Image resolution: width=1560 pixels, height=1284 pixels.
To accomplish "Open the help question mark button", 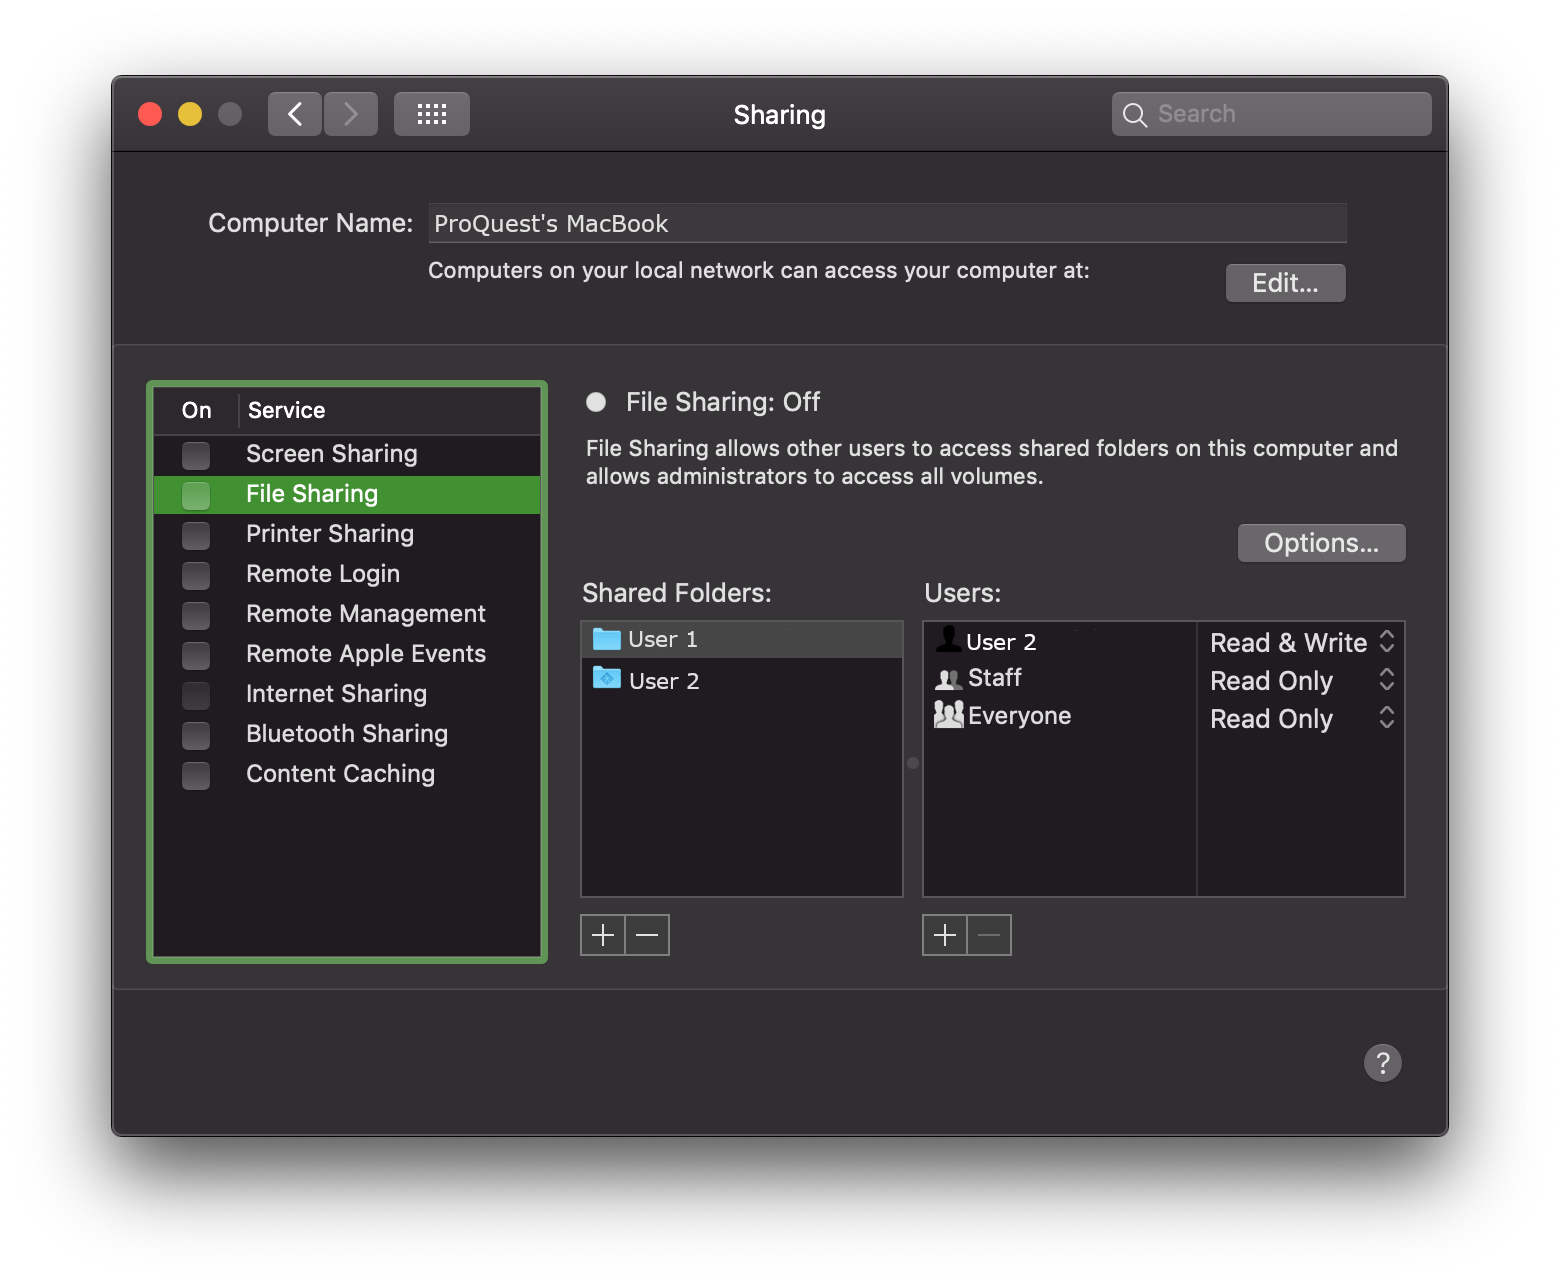I will point(1382,1062).
